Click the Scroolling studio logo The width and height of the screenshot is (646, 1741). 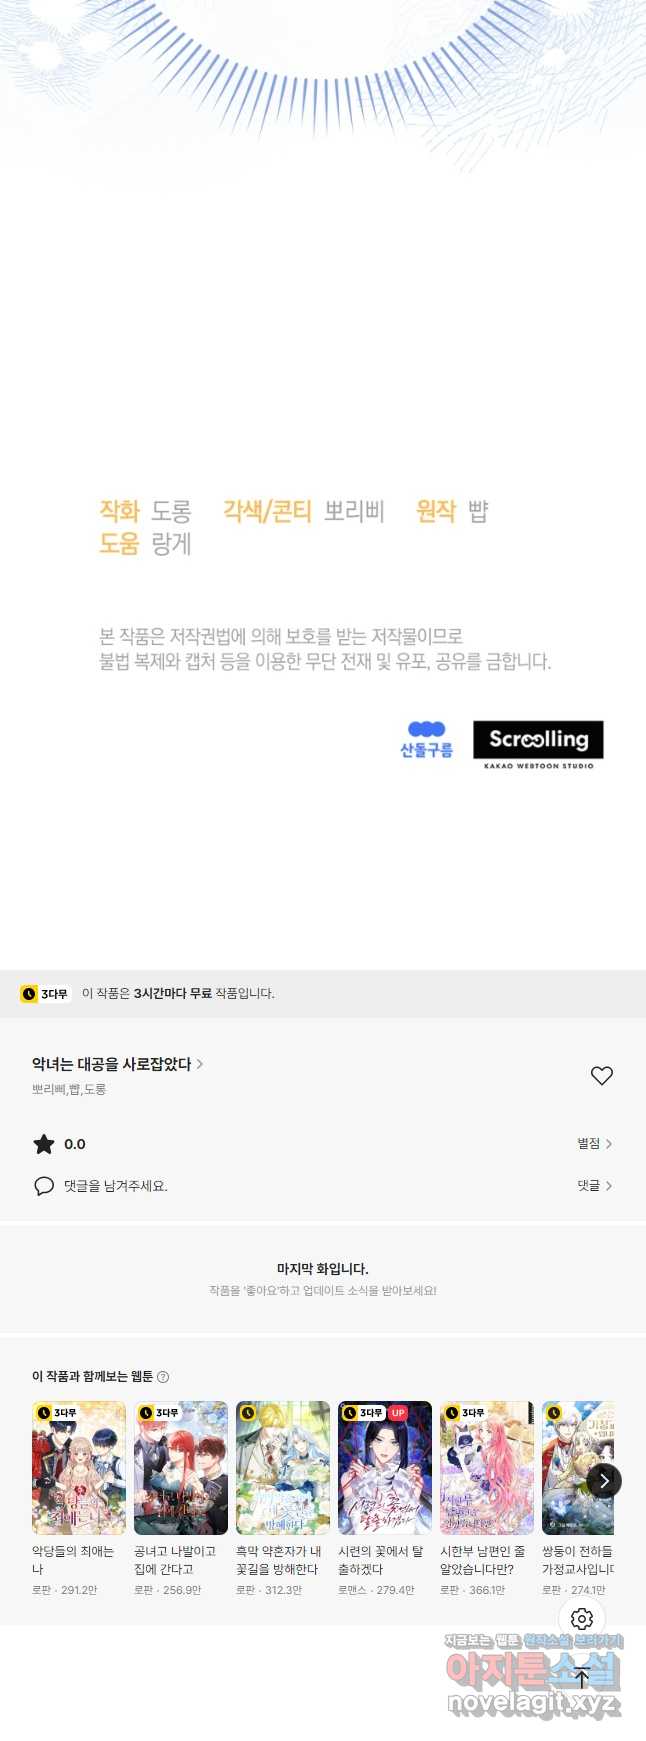tap(538, 745)
